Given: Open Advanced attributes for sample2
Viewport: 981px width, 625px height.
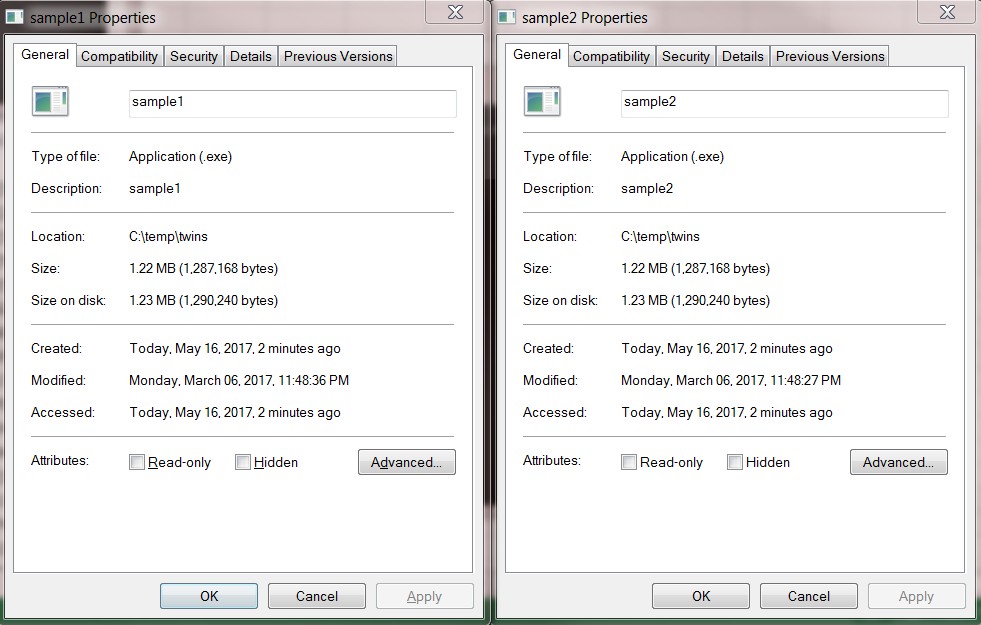Looking at the screenshot, I should pyautogui.click(x=898, y=462).
